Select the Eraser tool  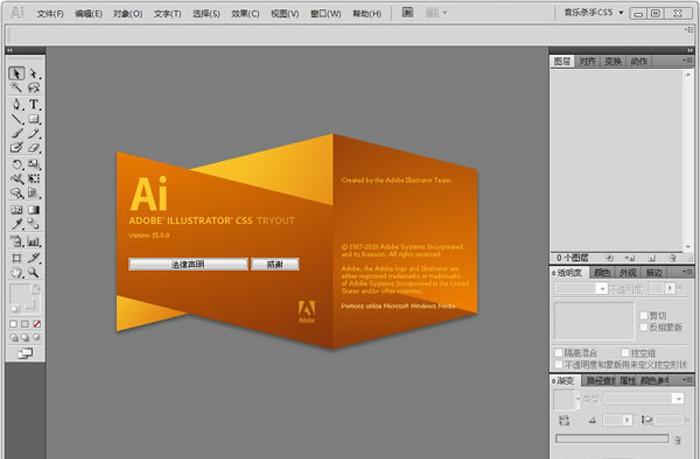pyautogui.click(x=34, y=147)
